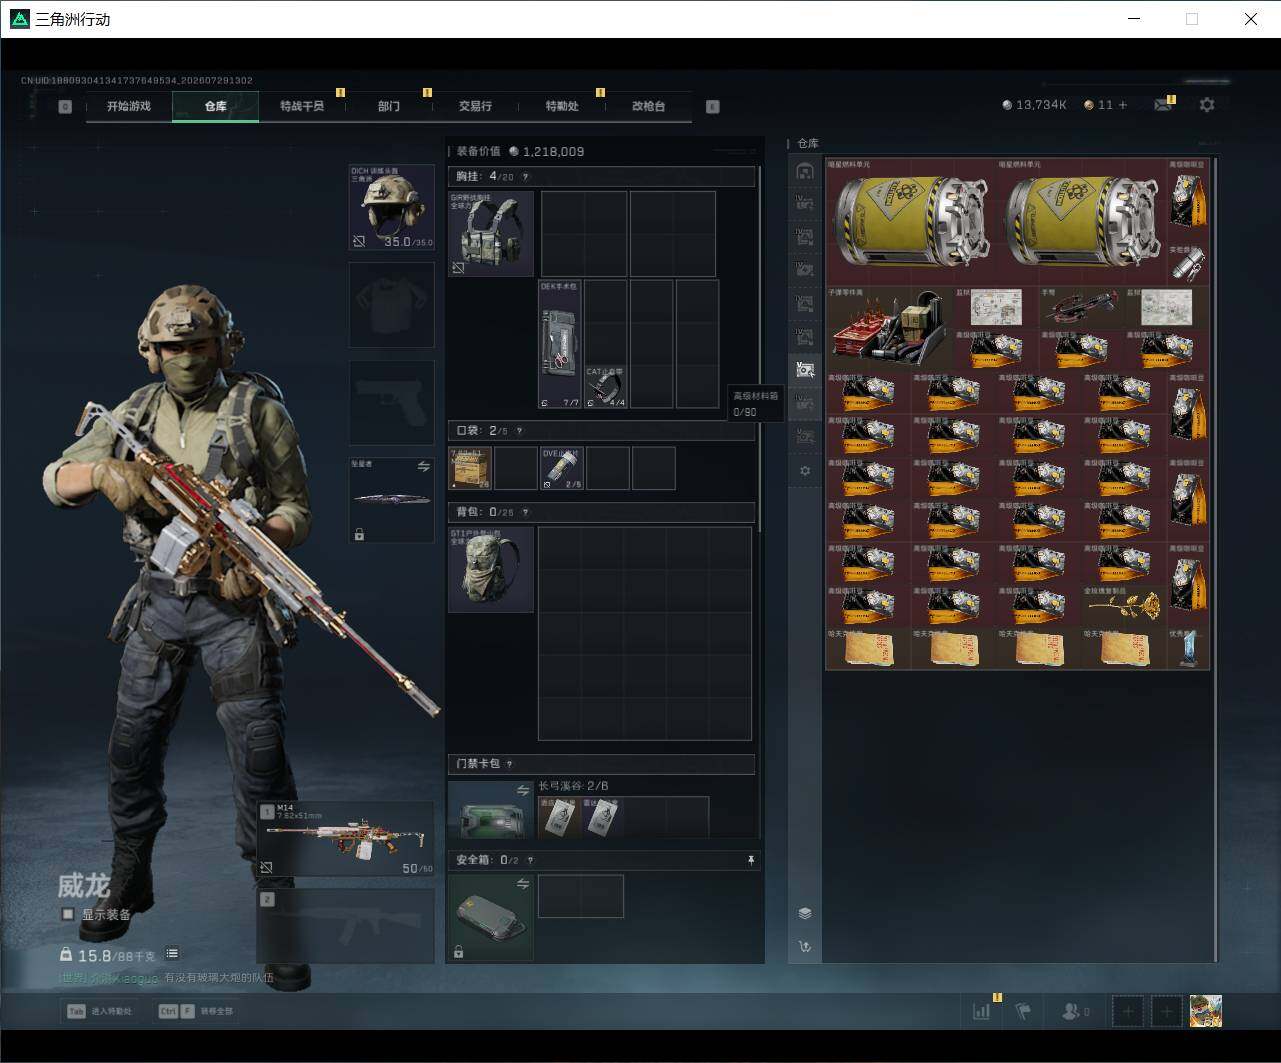This screenshot has width=1281, height=1063.
Task: Select the melee knife slot
Action: pos(391,500)
